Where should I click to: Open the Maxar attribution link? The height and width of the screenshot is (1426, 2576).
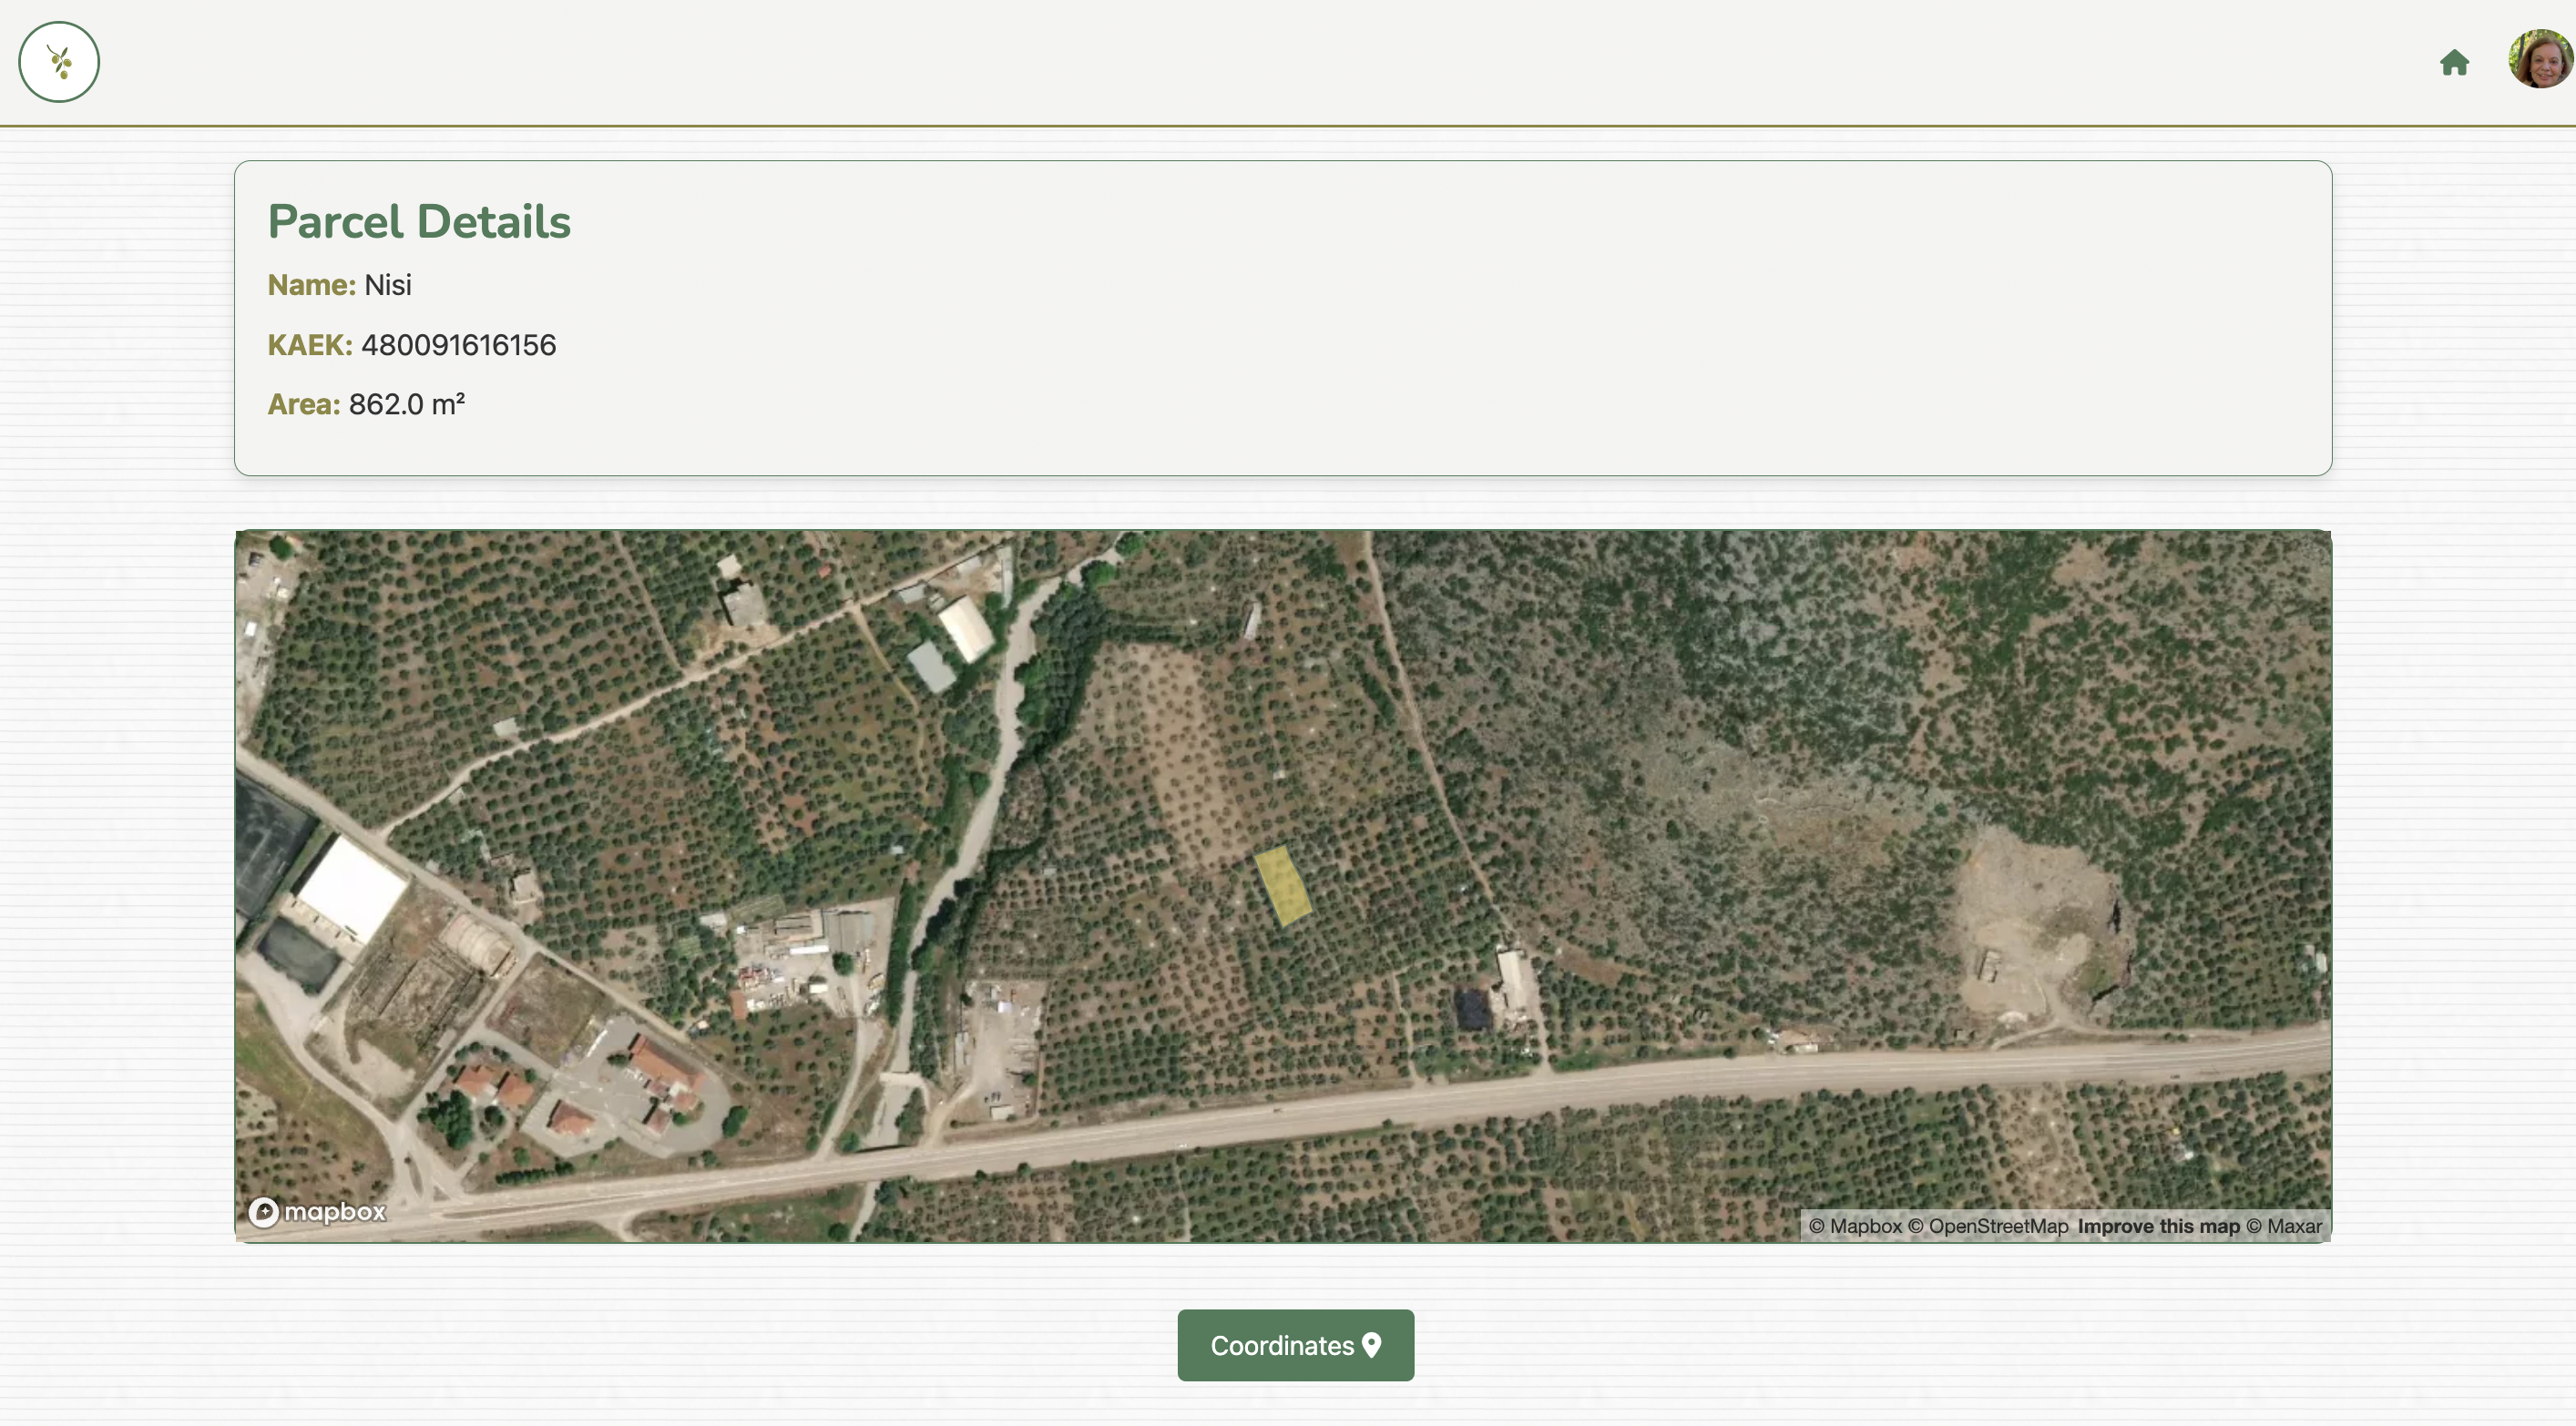point(2297,1226)
